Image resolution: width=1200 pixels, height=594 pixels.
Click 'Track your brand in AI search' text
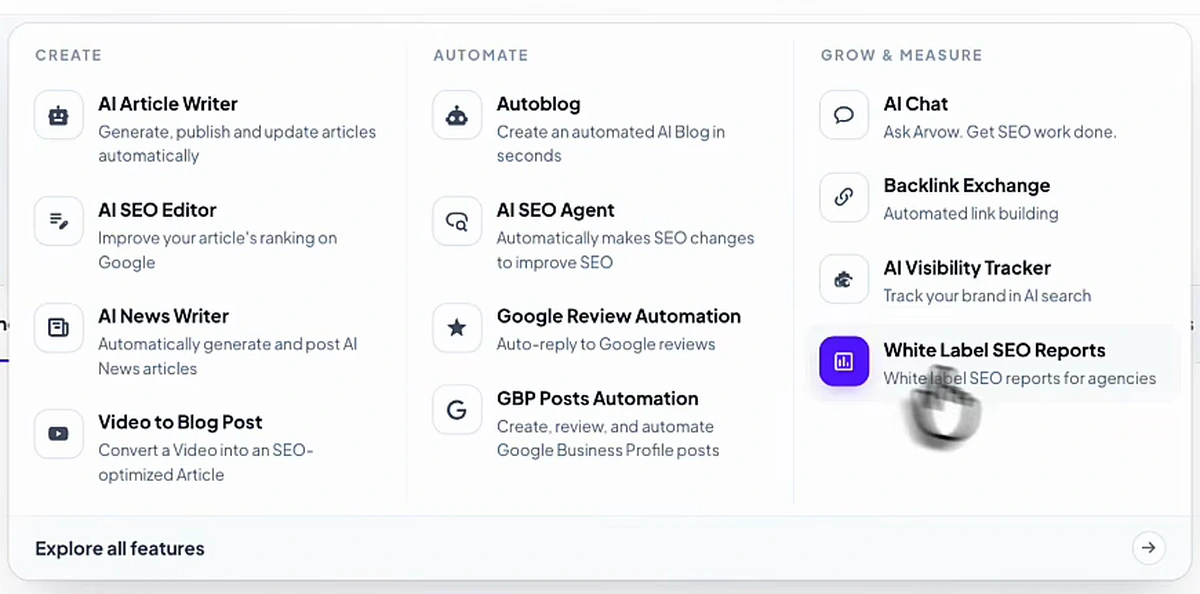(987, 296)
